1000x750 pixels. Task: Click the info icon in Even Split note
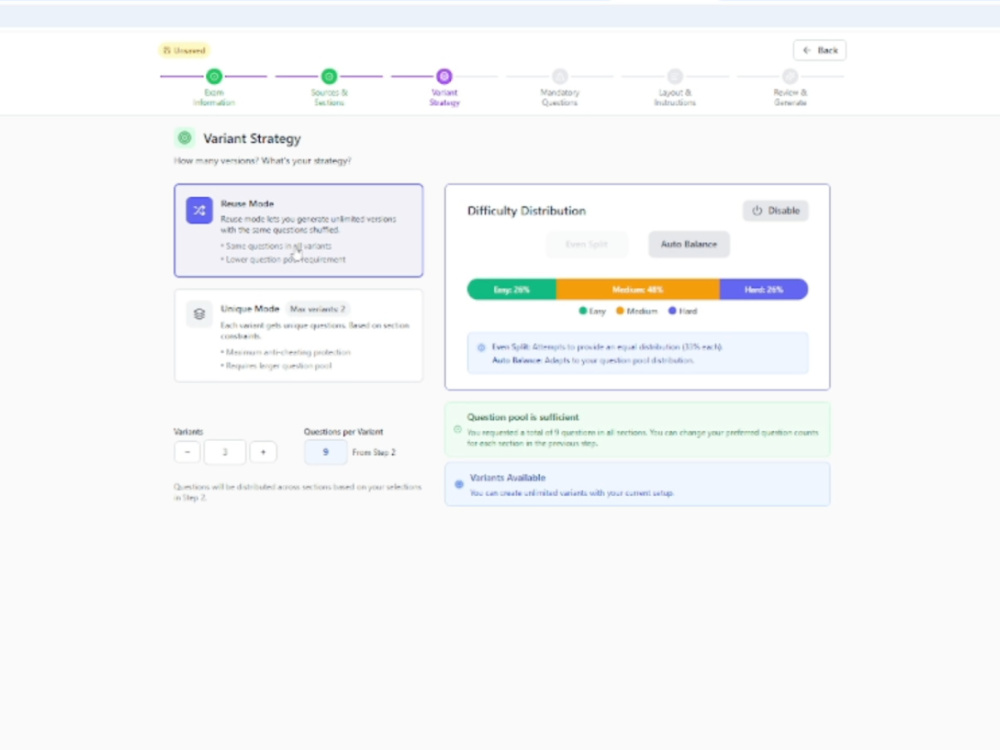(482, 348)
